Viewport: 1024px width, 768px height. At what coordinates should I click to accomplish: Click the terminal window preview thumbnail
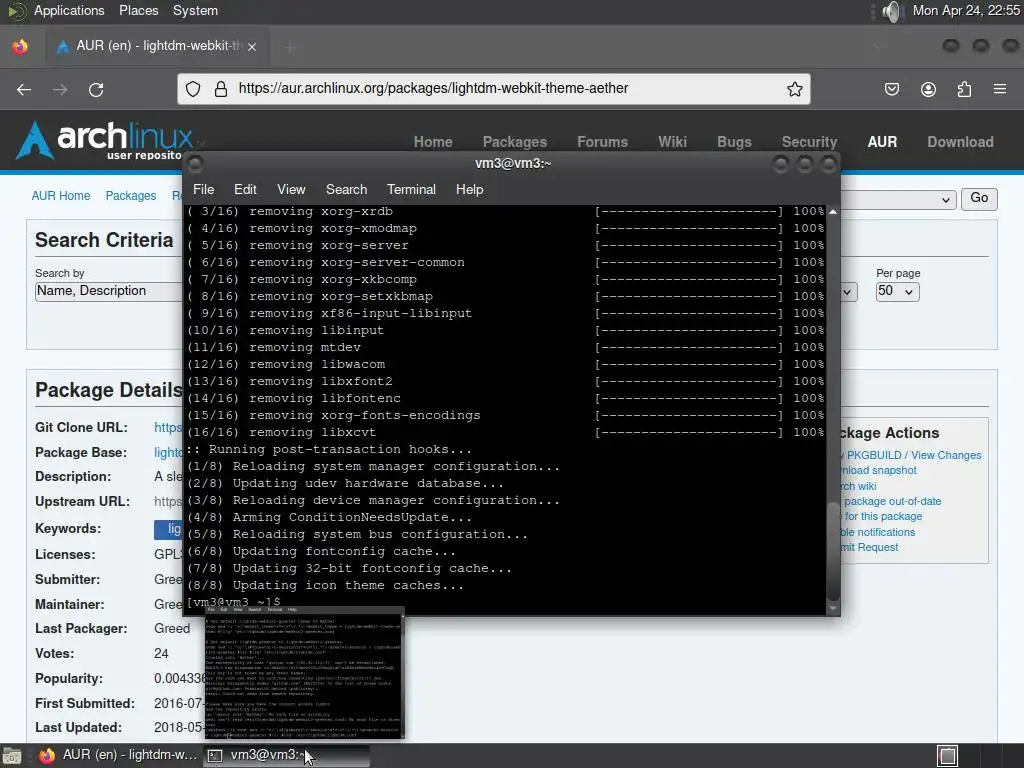pos(304,673)
